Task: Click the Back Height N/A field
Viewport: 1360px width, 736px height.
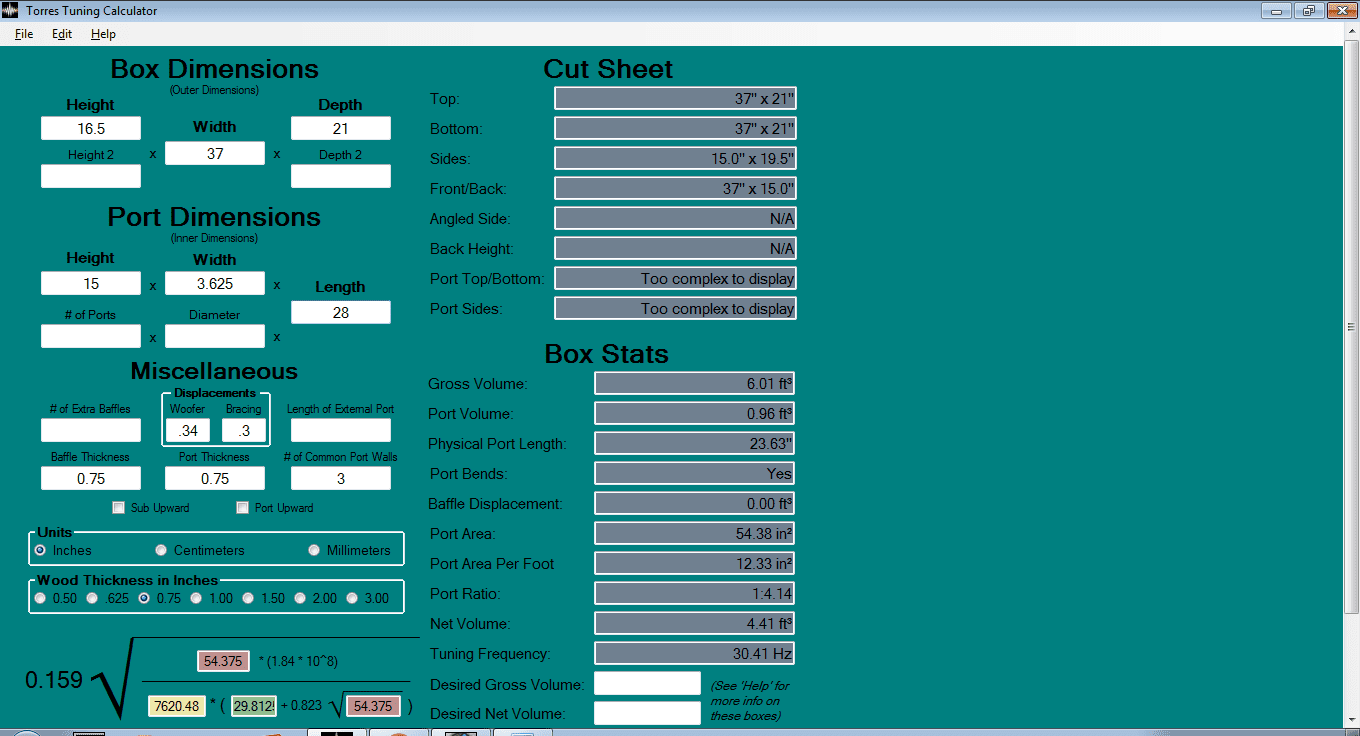Action: (675, 248)
